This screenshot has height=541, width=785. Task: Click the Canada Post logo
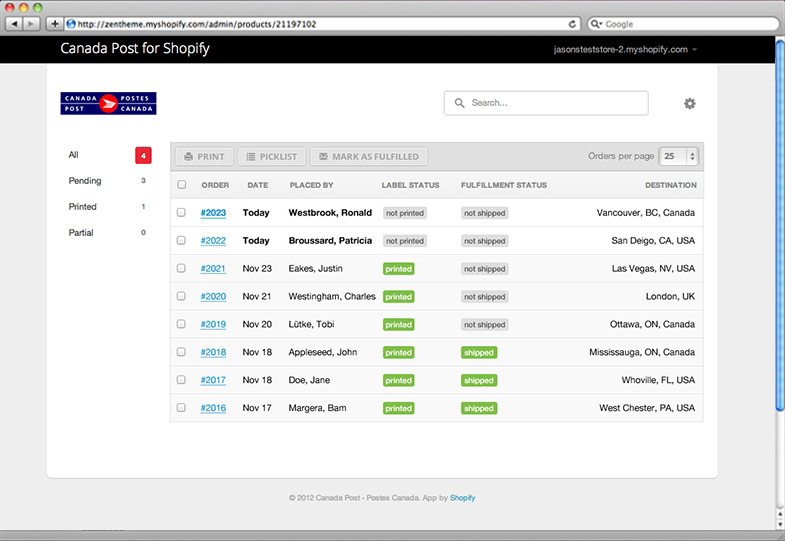coord(108,104)
